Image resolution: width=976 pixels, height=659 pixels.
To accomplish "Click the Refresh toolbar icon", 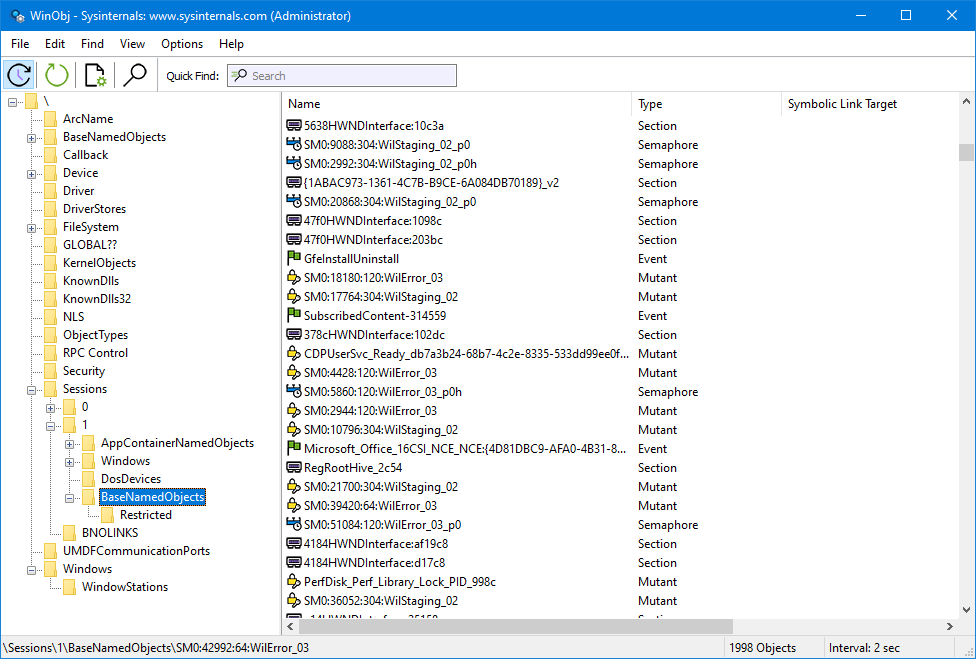I will 18,74.
